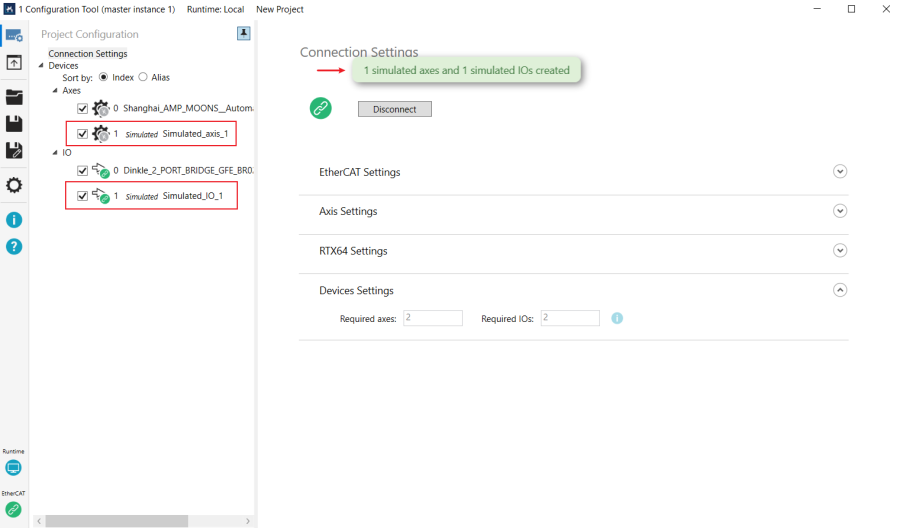Expand the Axis Settings section

tap(840, 211)
